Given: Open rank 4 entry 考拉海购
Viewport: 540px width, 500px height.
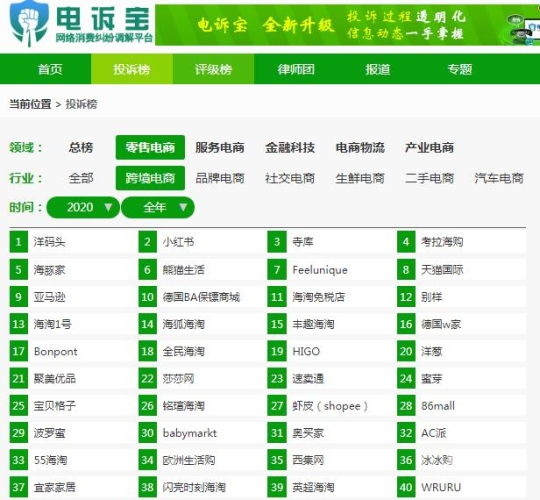Looking at the screenshot, I should pos(442,242).
